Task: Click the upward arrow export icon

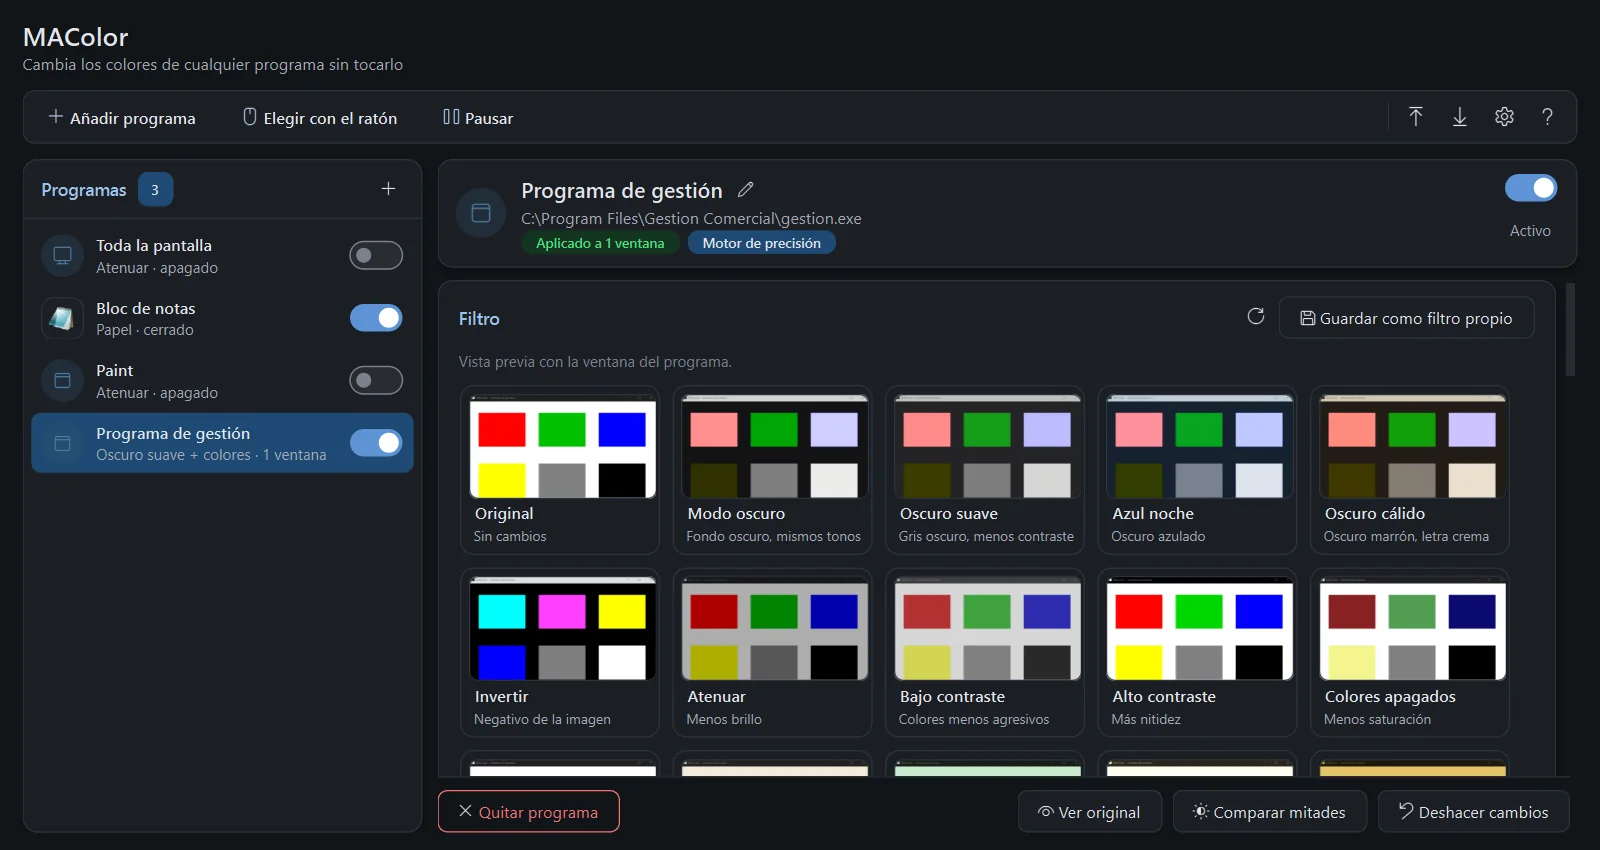Action: coord(1416,117)
